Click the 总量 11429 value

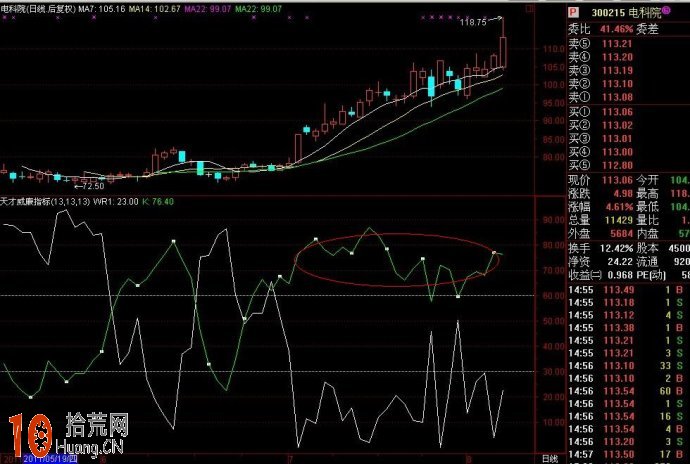pos(619,220)
